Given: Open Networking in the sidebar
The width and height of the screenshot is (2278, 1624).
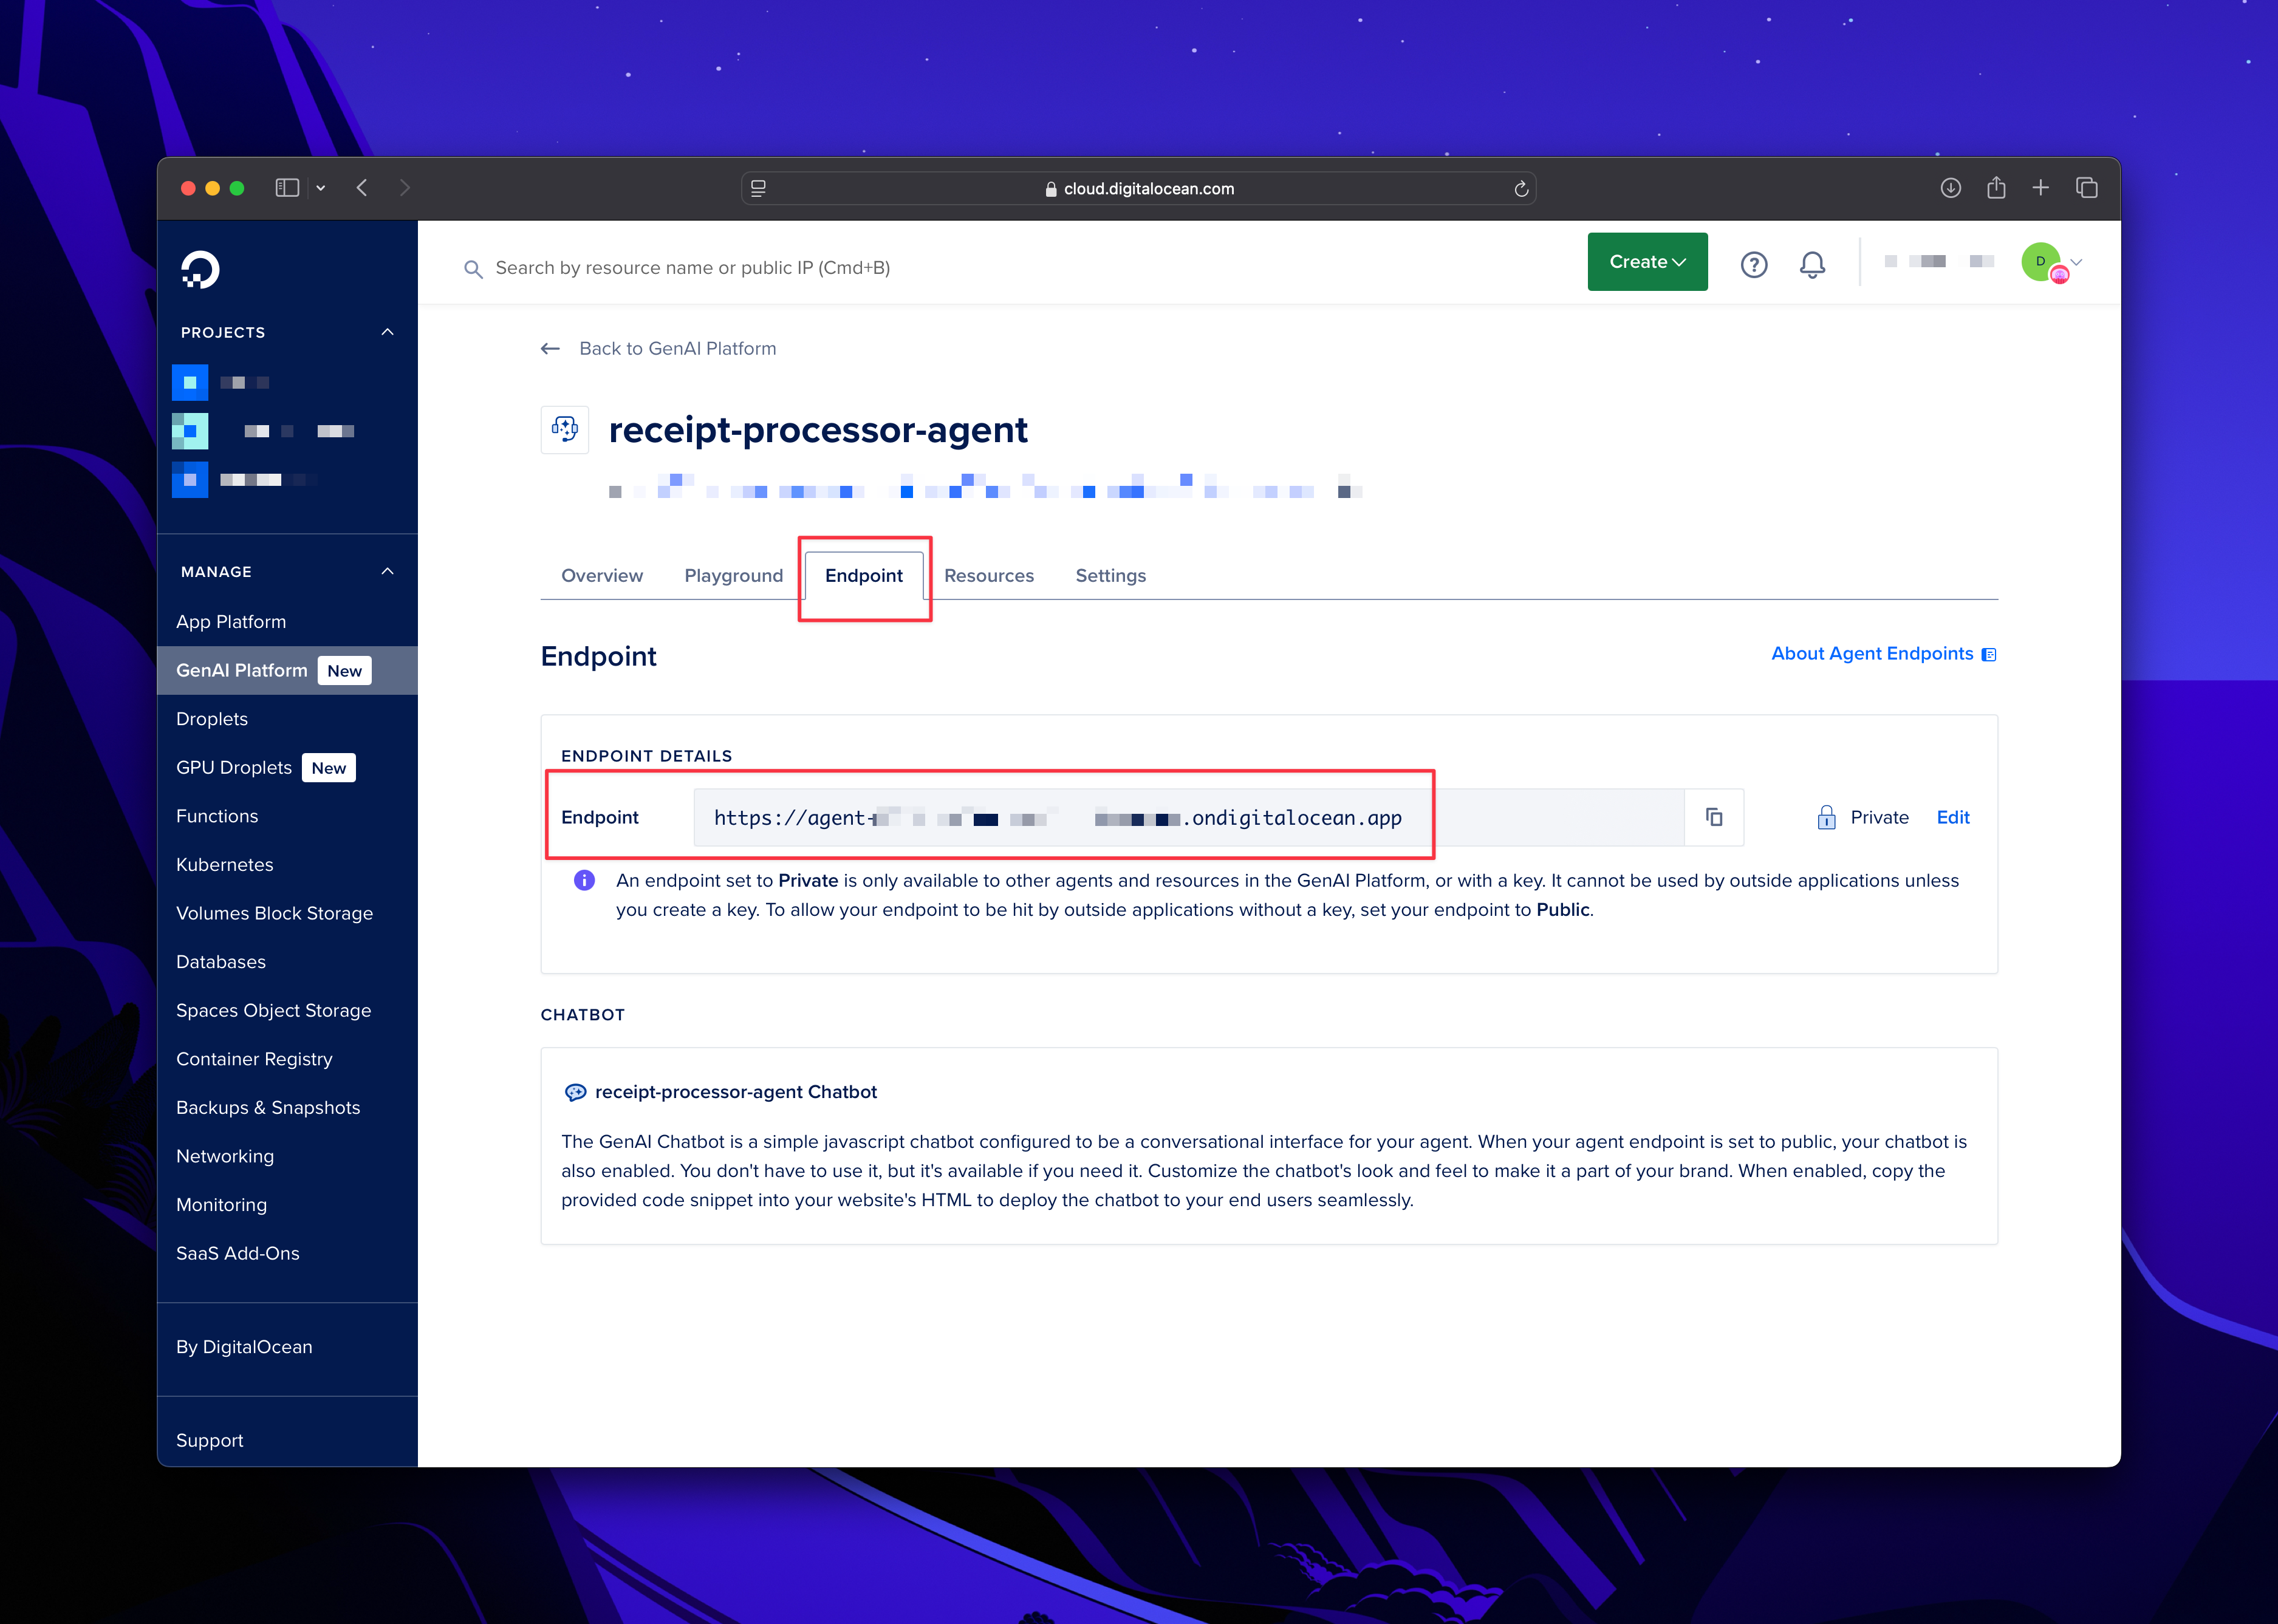Looking at the screenshot, I should pyautogui.click(x=225, y=1156).
